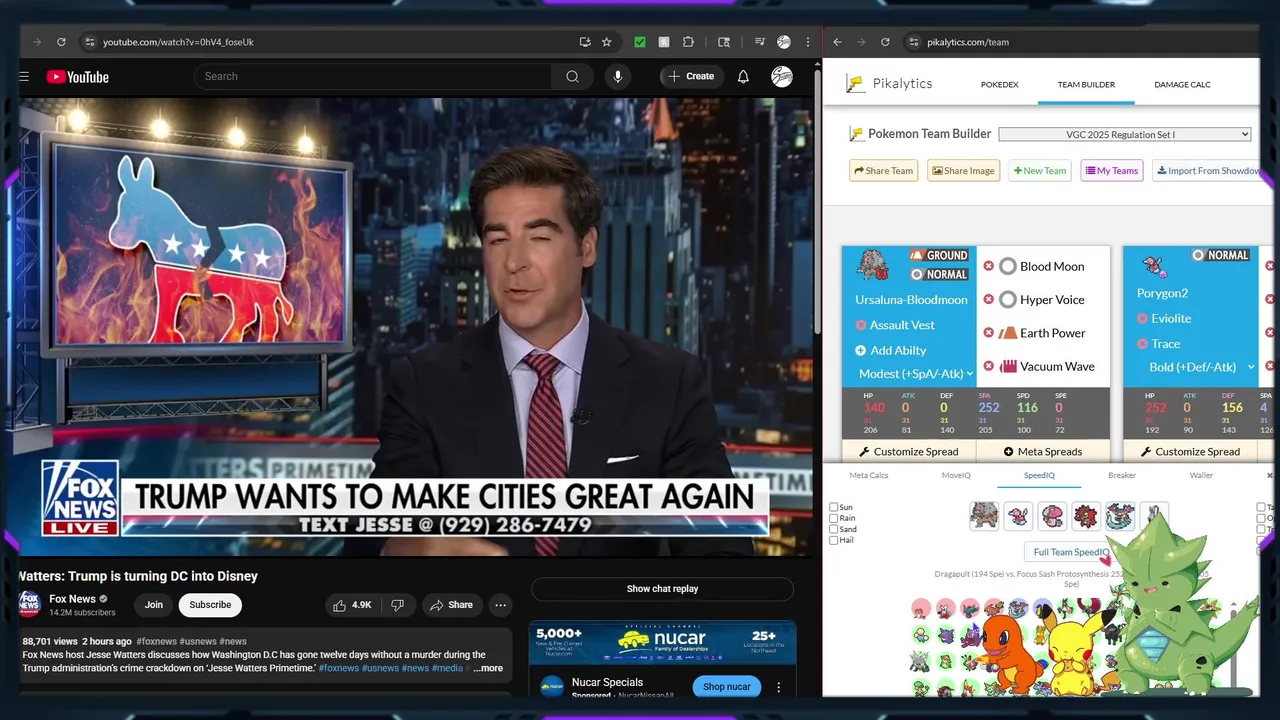Remove Earth Power move with its X

(989, 333)
